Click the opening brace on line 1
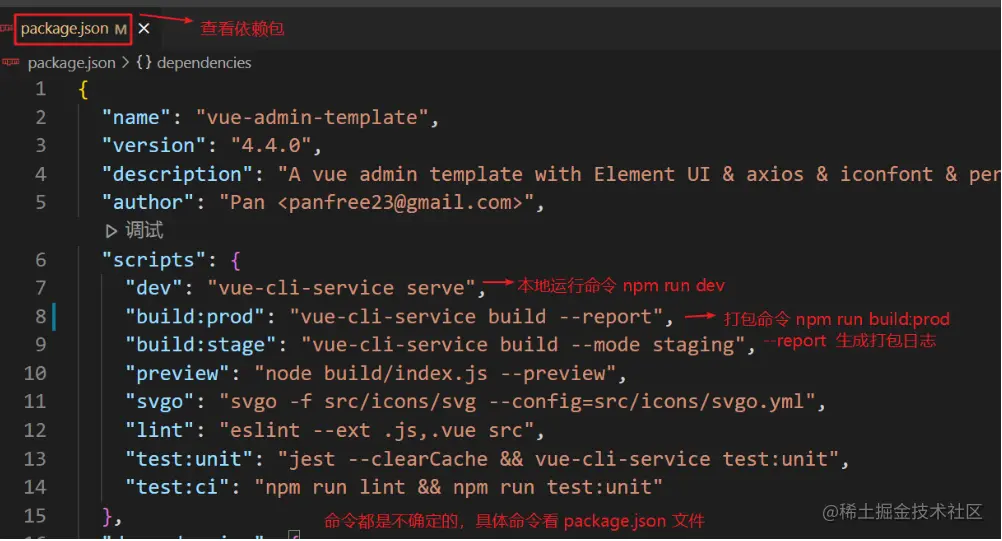Screen dimensions: 1002x541 tap(83, 89)
